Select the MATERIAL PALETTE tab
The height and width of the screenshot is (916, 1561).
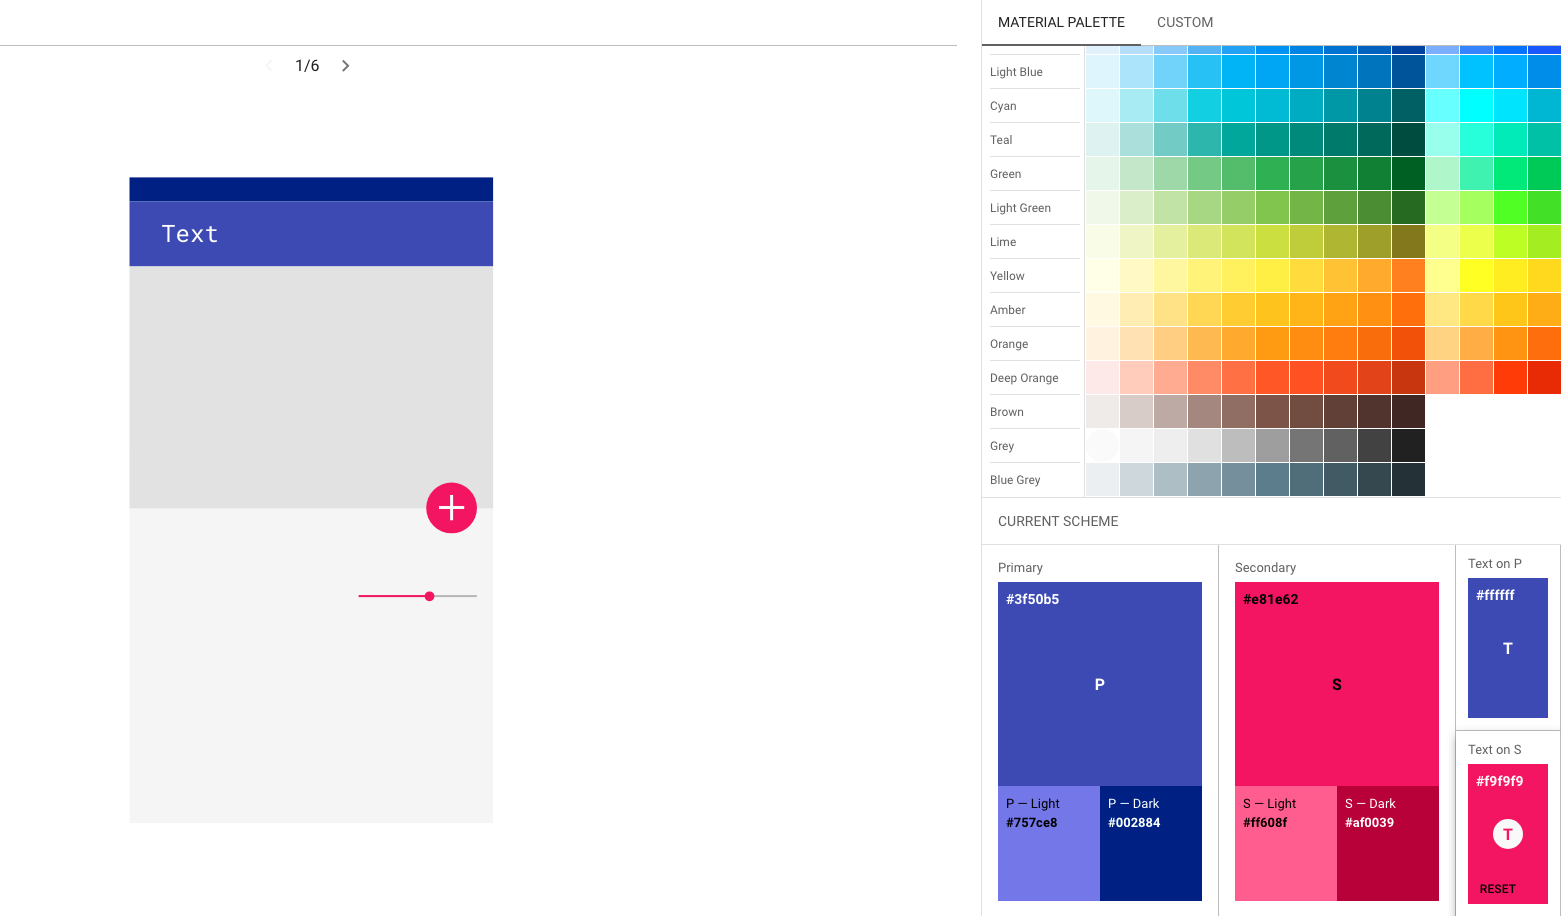tap(1061, 22)
